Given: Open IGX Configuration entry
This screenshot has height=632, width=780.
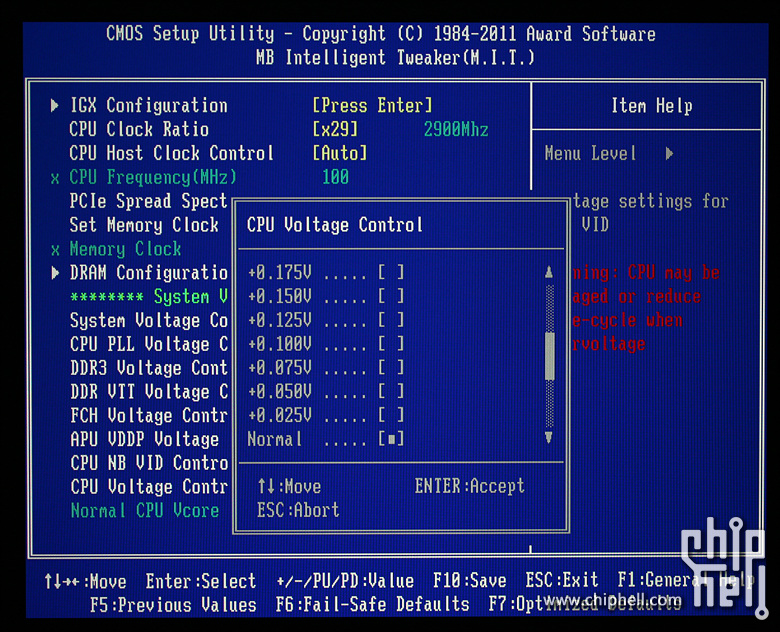Looking at the screenshot, I should pos(149,105).
